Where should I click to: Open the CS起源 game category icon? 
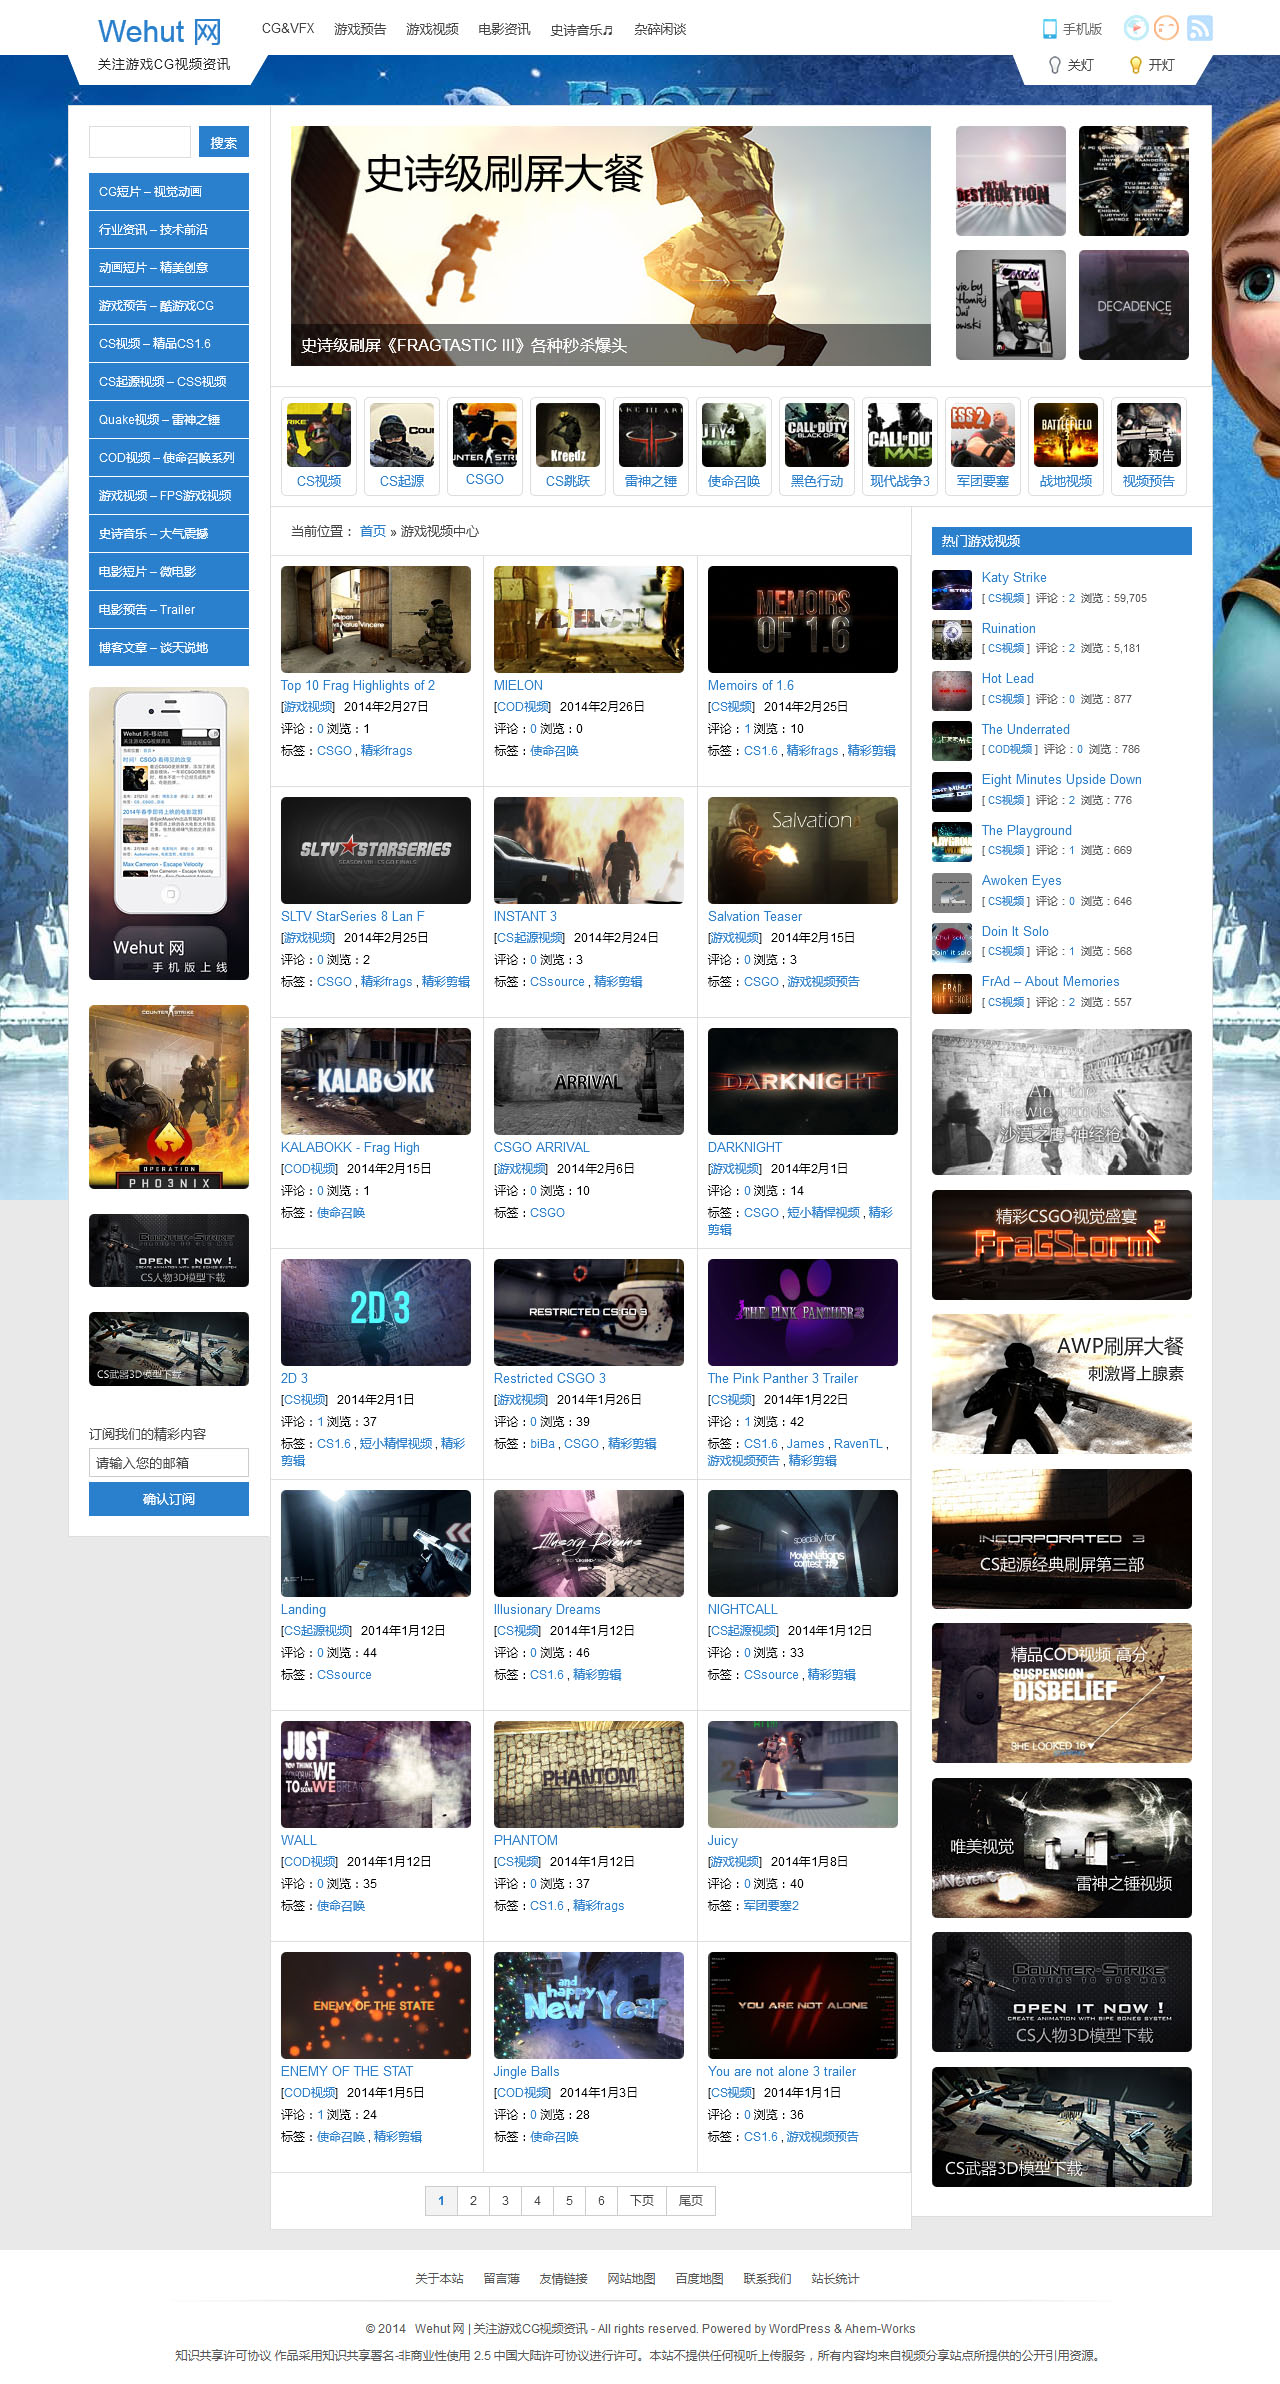[x=402, y=446]
